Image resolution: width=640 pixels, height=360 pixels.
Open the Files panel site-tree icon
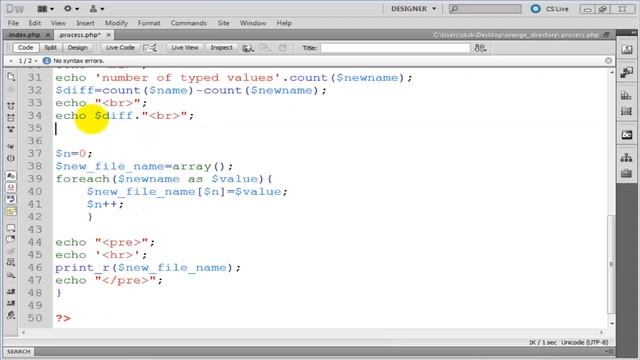click(x=627, y=157)
